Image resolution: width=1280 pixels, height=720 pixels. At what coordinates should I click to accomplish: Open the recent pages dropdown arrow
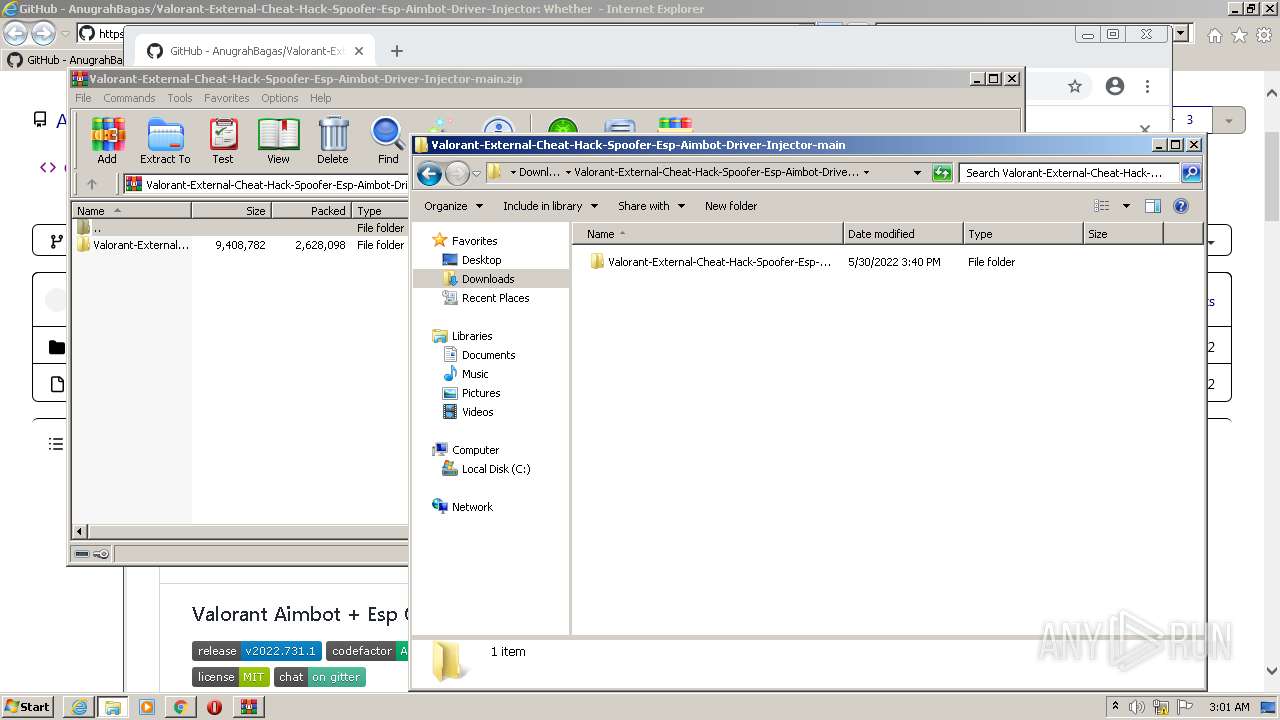[476, 173]
